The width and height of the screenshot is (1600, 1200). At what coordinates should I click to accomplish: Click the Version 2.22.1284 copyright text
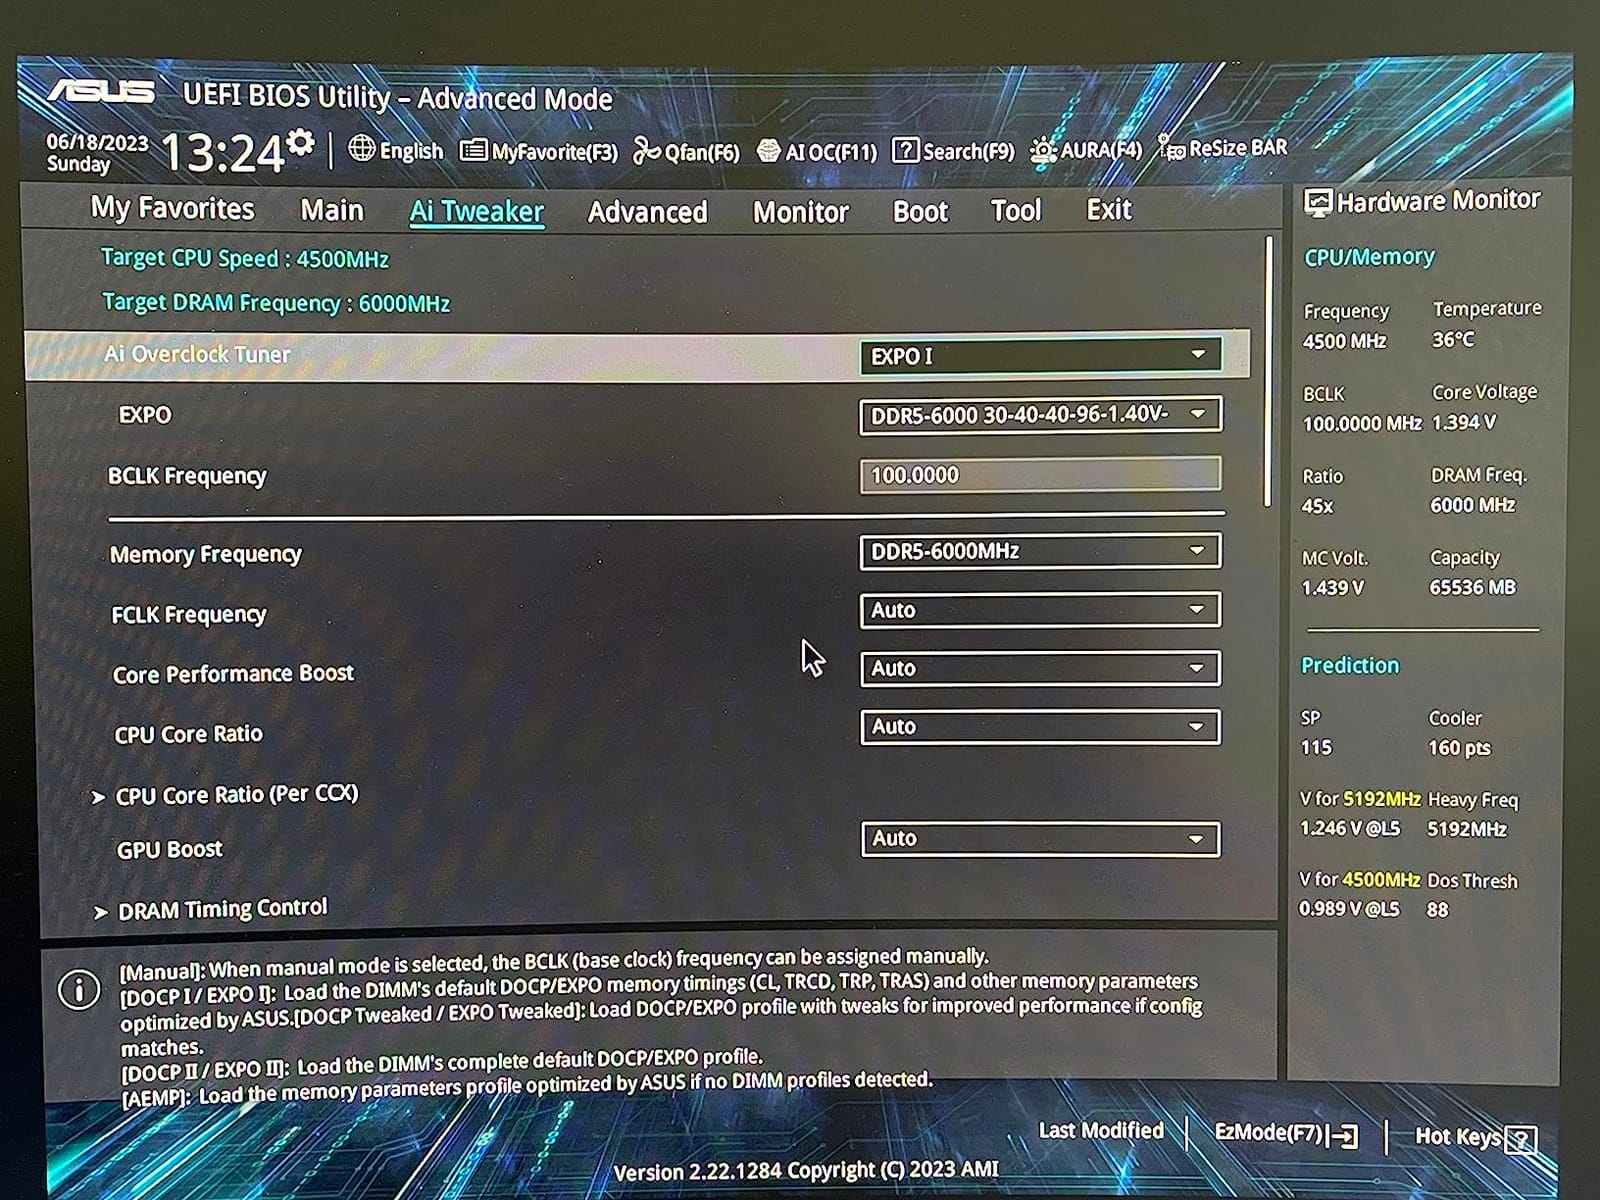(806, 1170)
